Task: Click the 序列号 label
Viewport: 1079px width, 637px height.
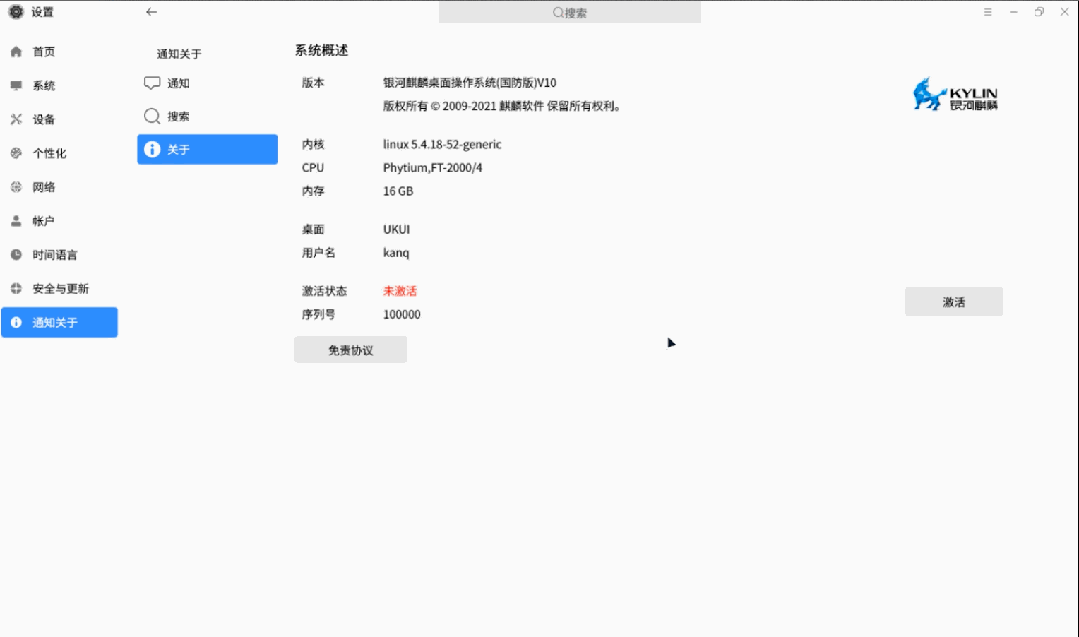Action: click(x=319, y=314)
